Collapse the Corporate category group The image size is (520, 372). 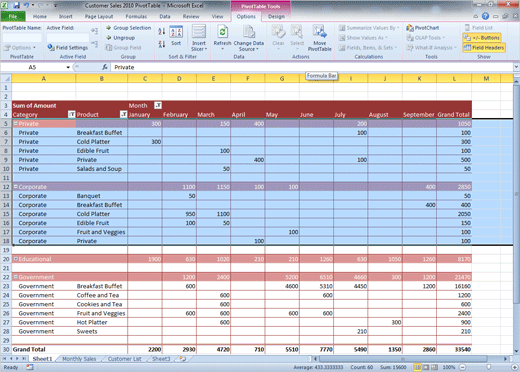point(15,187)
